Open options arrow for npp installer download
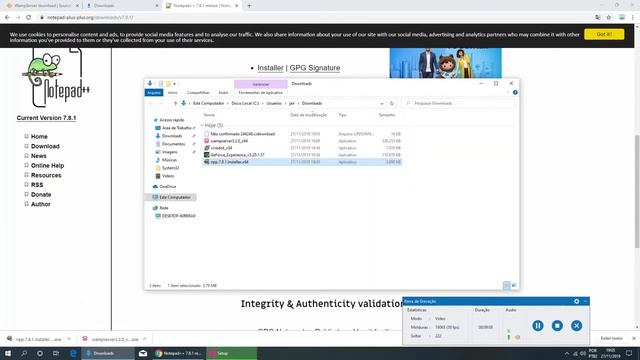 pyautogui.click(x=69, y=339)
